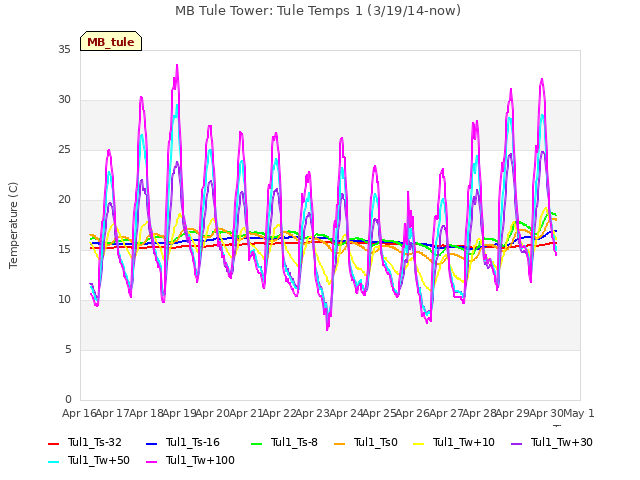Click the MB_tule label box
The image size is (640, 480).
tap(111, 41)
